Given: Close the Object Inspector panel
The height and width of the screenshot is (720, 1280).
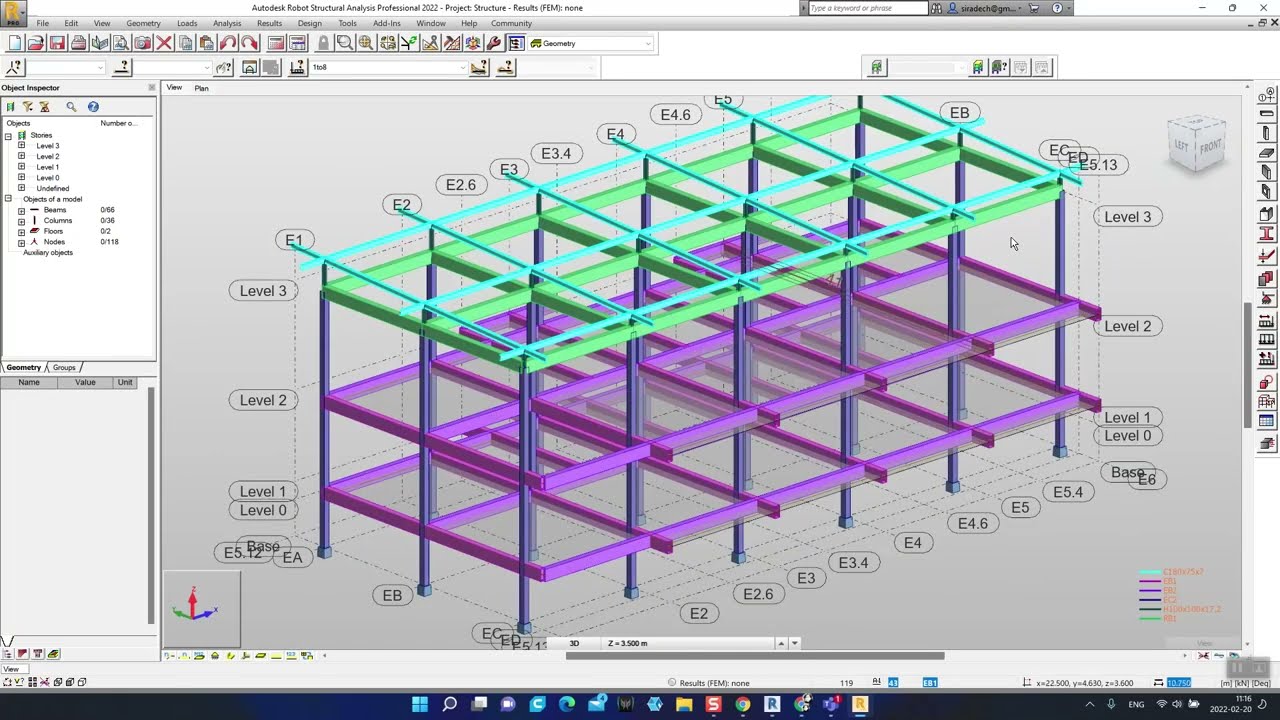Looking at the screenshot, I should (x=152, y=88).
